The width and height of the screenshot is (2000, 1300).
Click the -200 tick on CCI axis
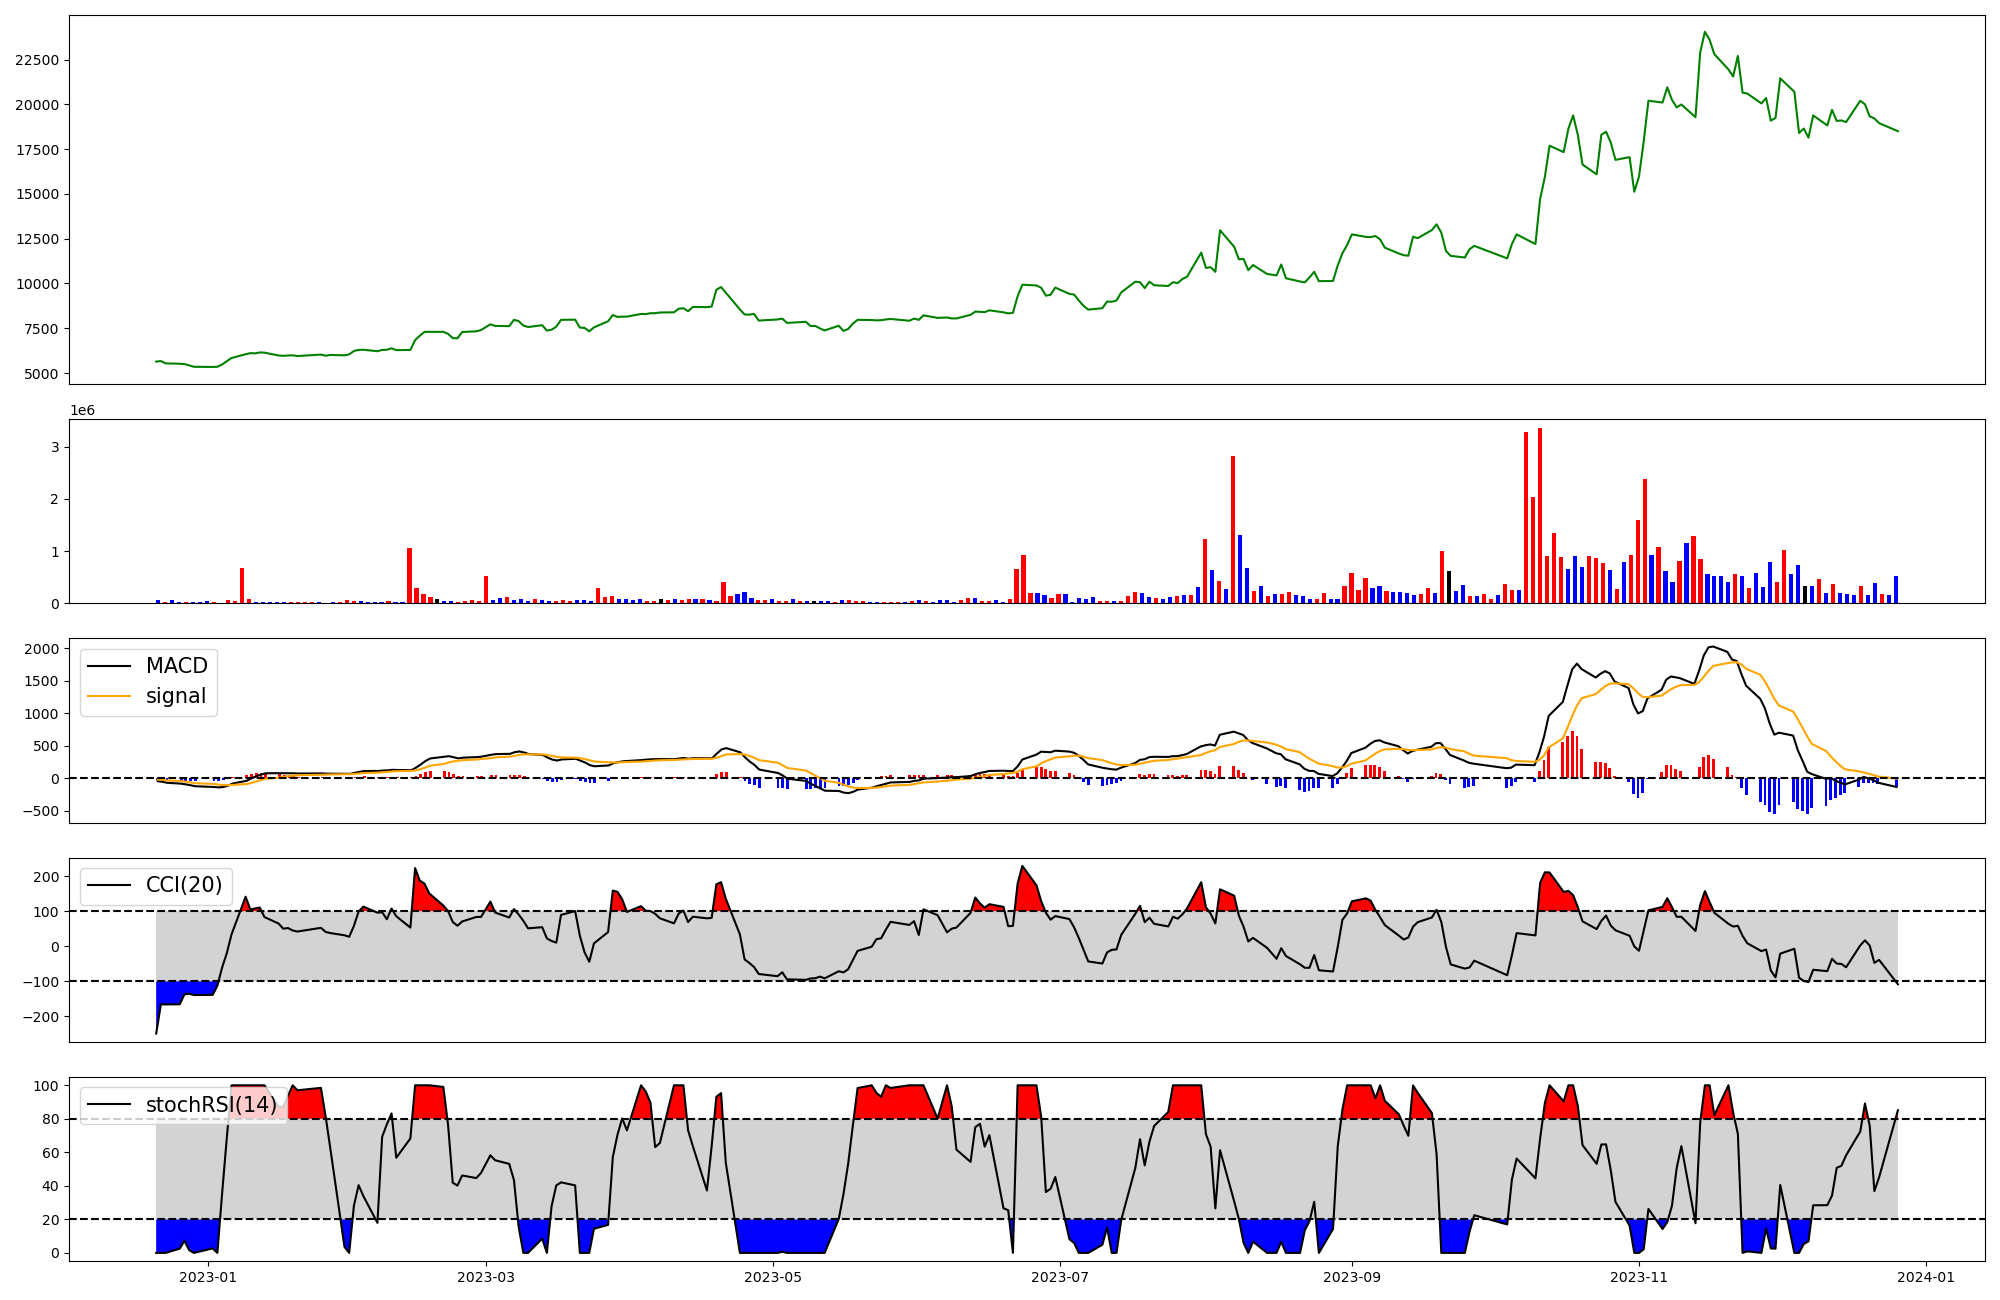(x=43, y=1017)
